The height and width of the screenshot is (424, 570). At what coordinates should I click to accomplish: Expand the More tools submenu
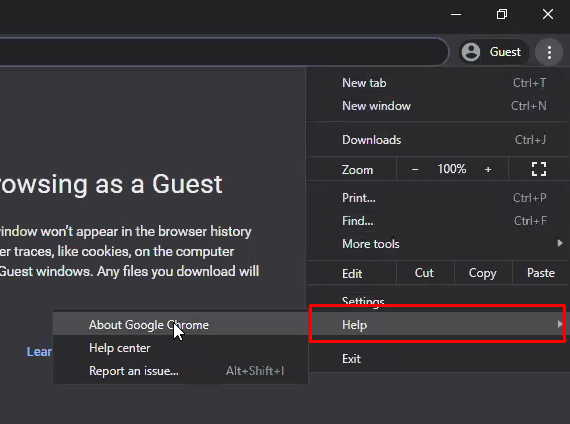click(438, 244)
